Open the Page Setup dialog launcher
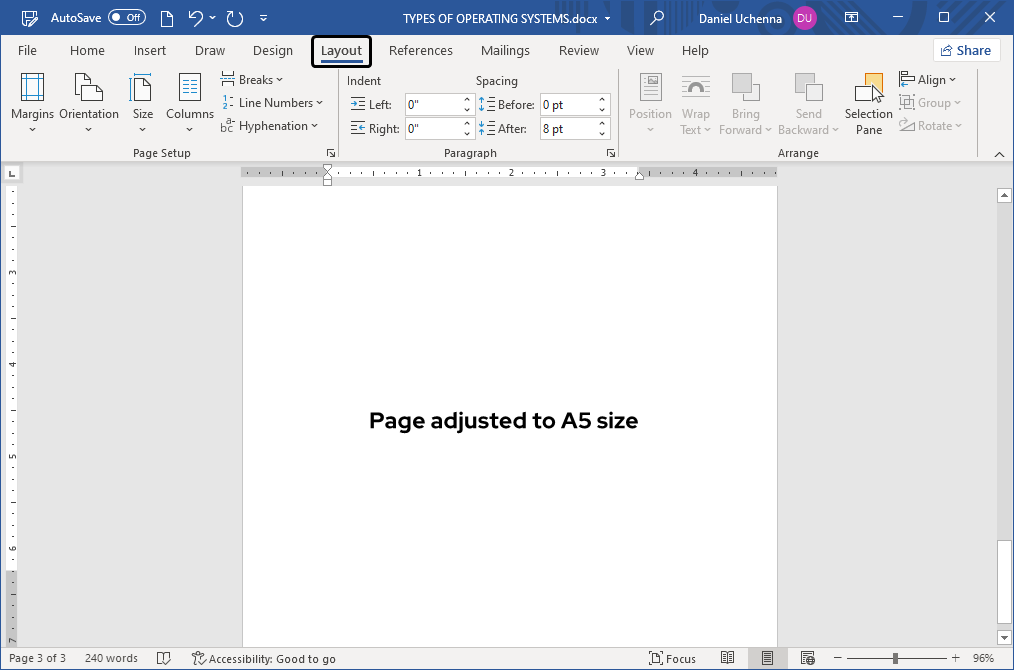This screenshot has height=670, width=1014. click(330, 152)
